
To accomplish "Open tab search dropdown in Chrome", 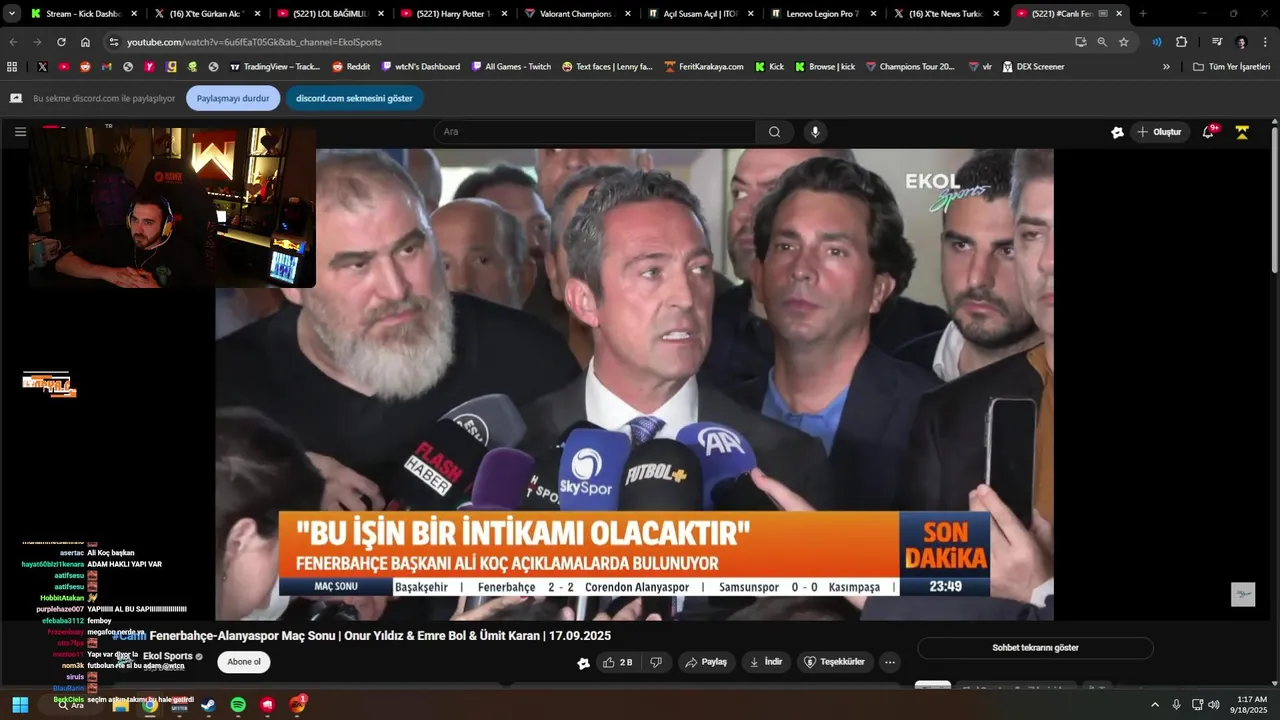I will pos(12,14).
